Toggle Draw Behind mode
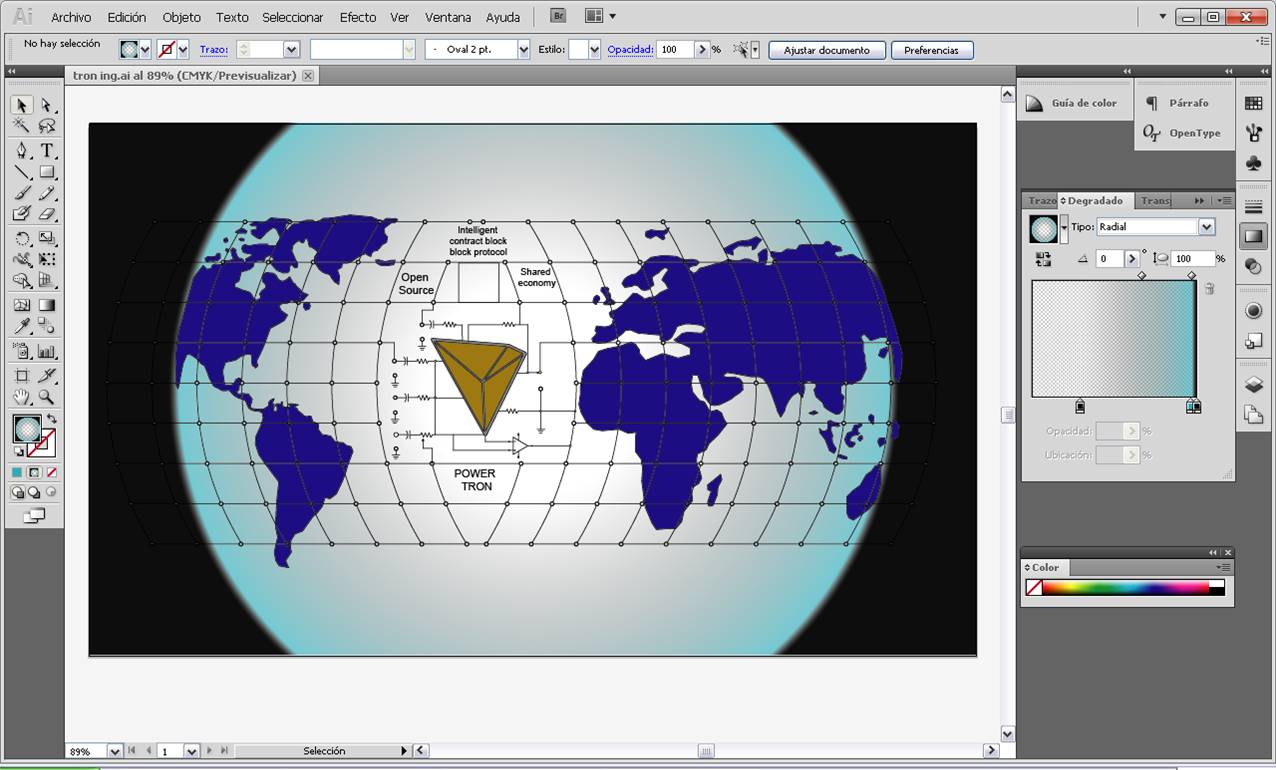This screenshot has height=770, width=1276. [34, 492]
